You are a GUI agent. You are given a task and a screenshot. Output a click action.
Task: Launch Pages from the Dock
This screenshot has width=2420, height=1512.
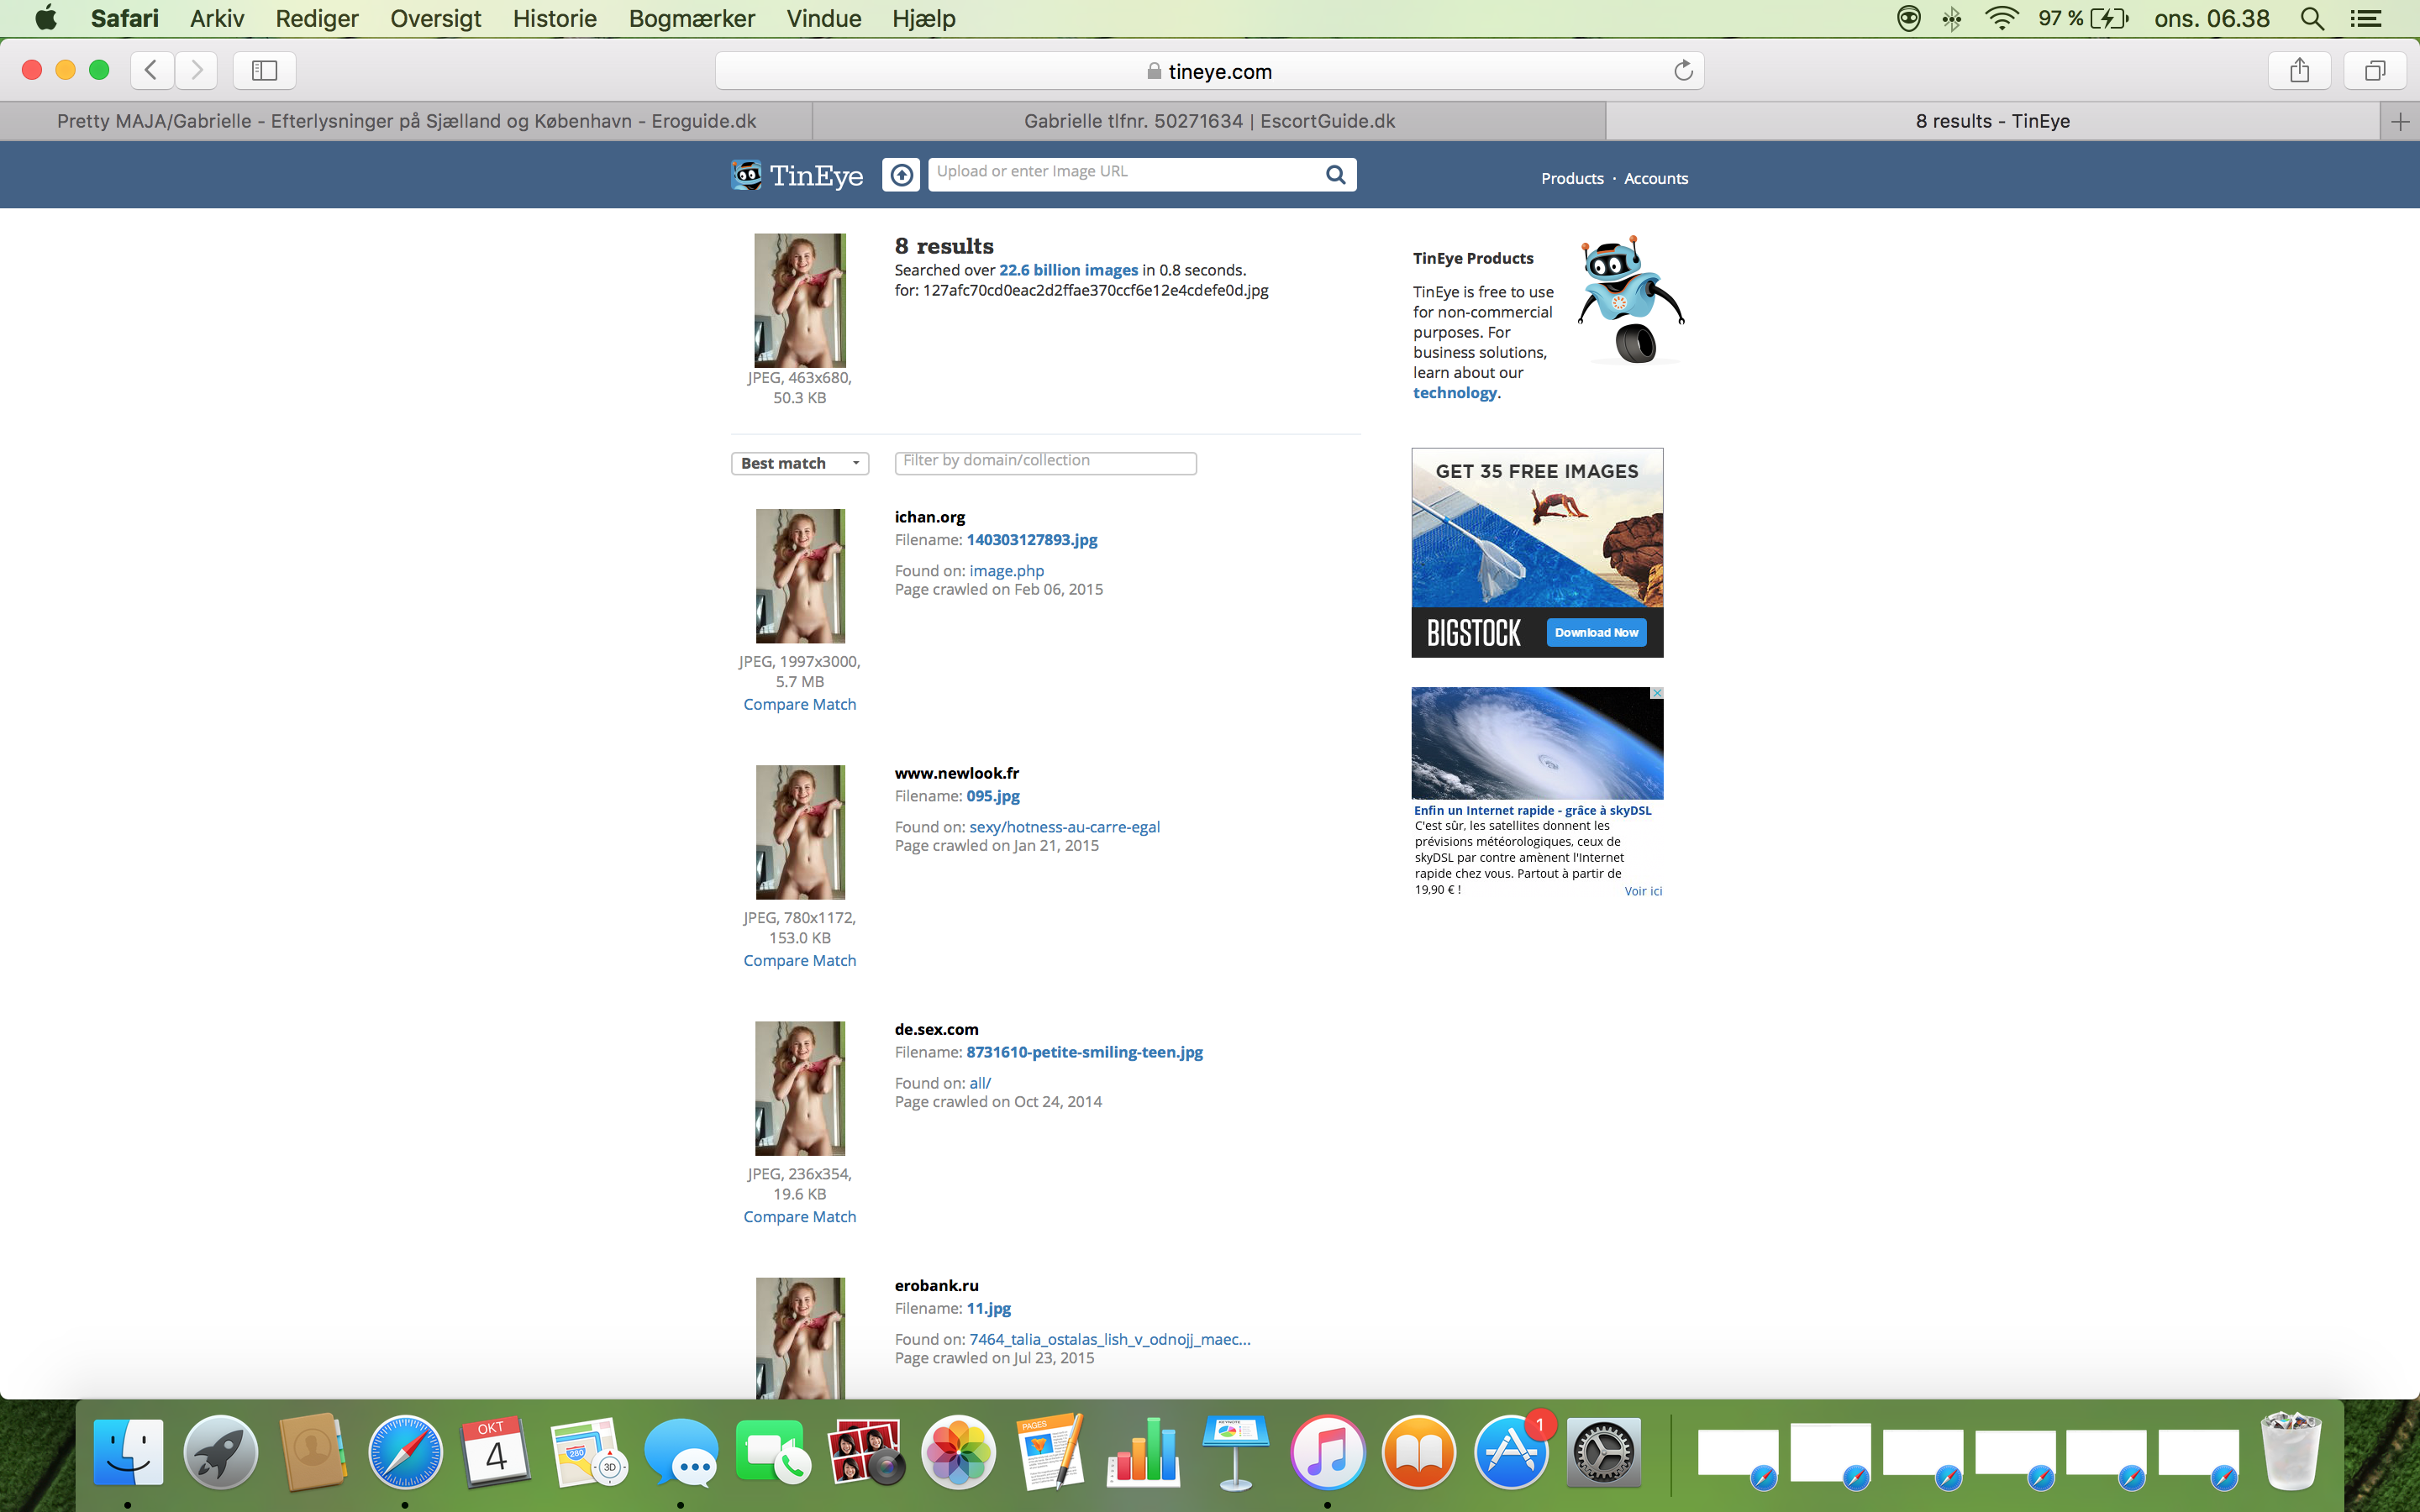[x=1050, y=1452]
